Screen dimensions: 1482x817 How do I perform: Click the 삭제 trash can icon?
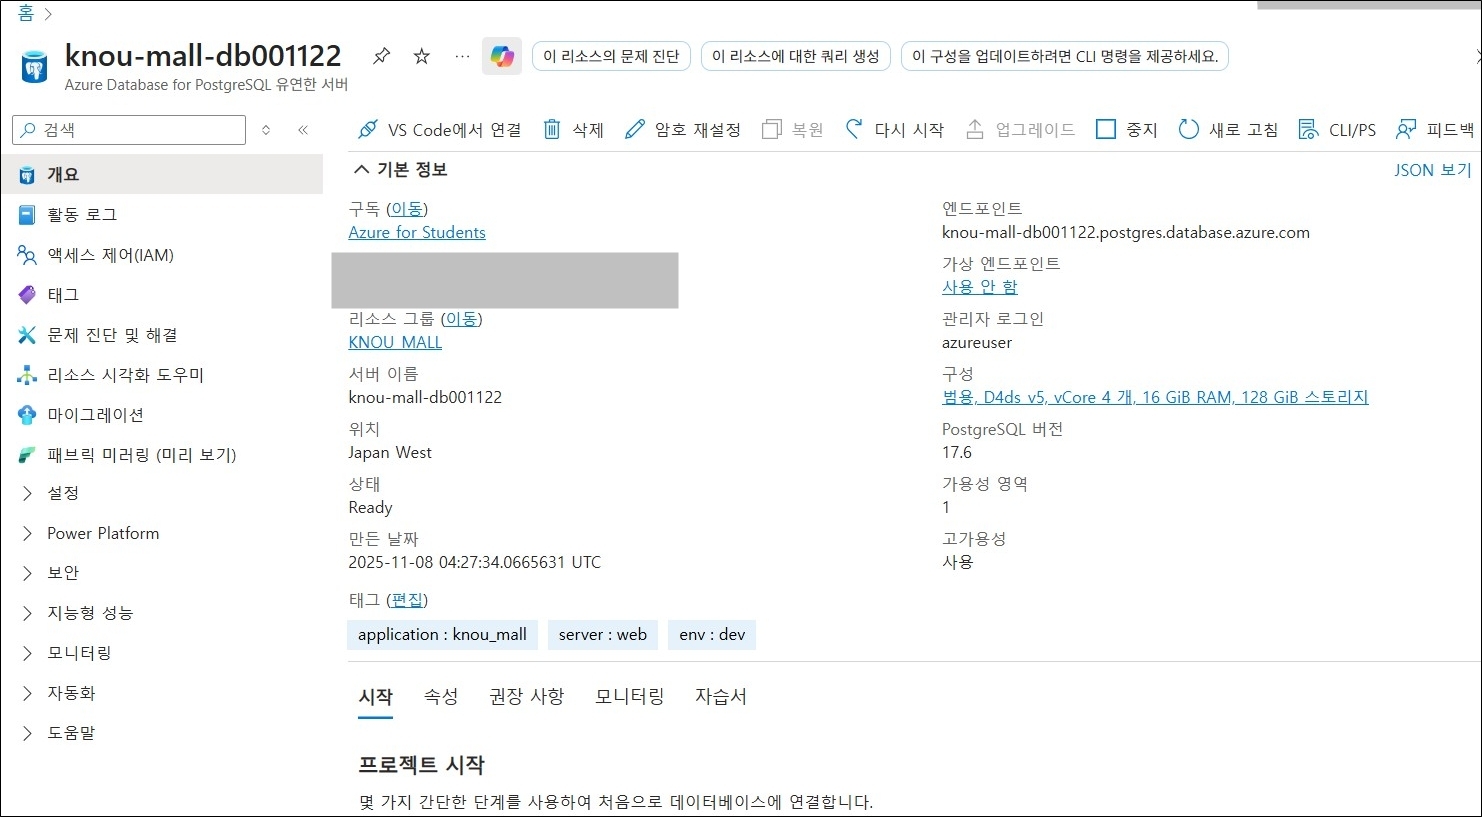coord(552,130)
